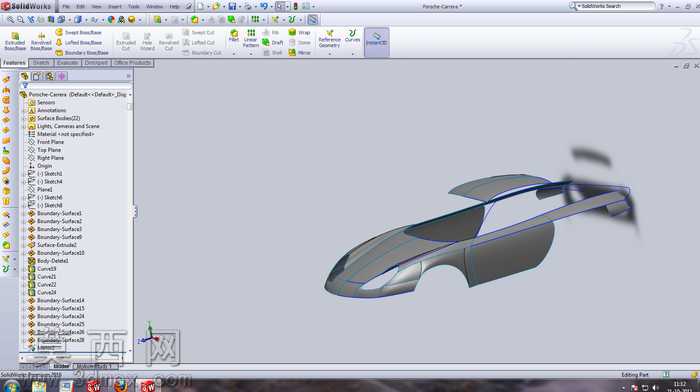Open the Insert menu
Viewport: 700px width, 392px height.
(114, 6)
